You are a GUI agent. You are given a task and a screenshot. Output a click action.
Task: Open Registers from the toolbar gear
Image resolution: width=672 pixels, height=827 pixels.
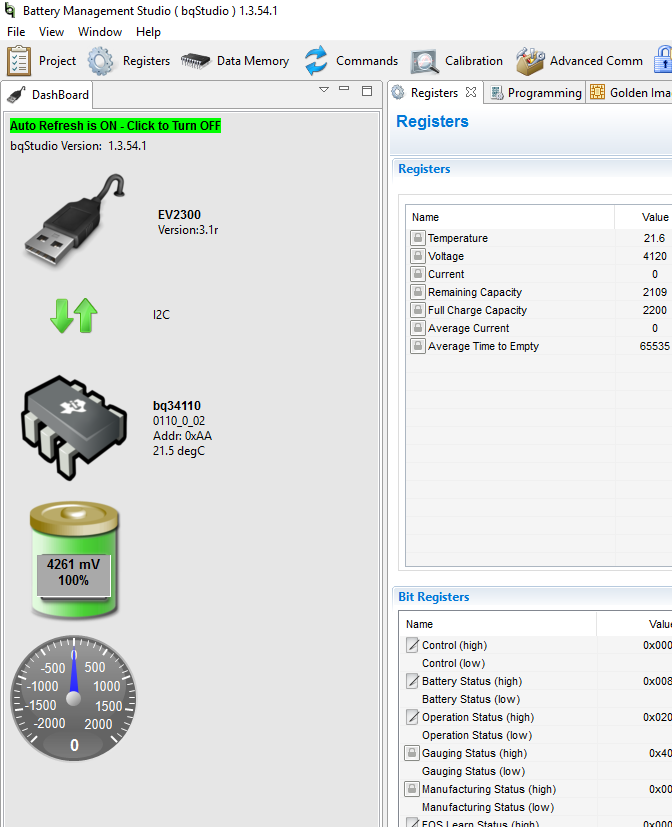click(100, 61)
